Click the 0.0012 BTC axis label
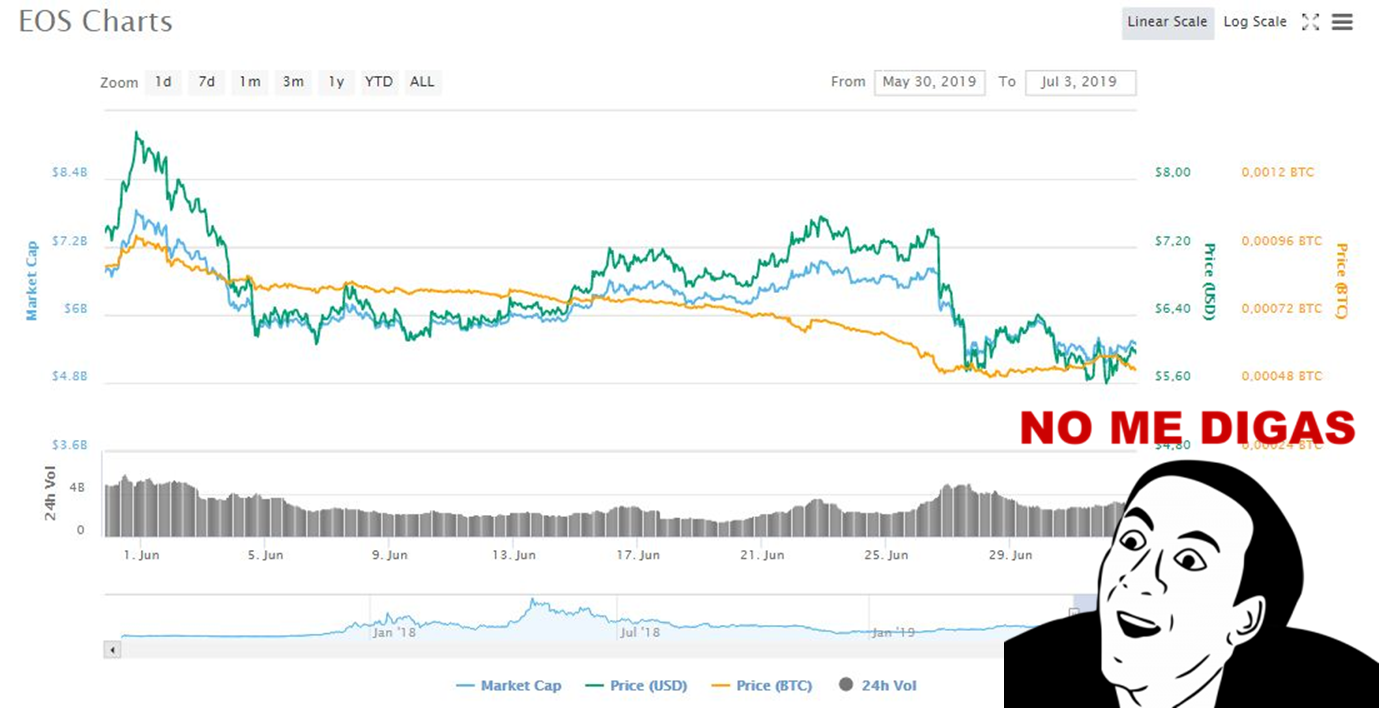The height and width of the screenshot is (708, 1385). coord(1278,172)
